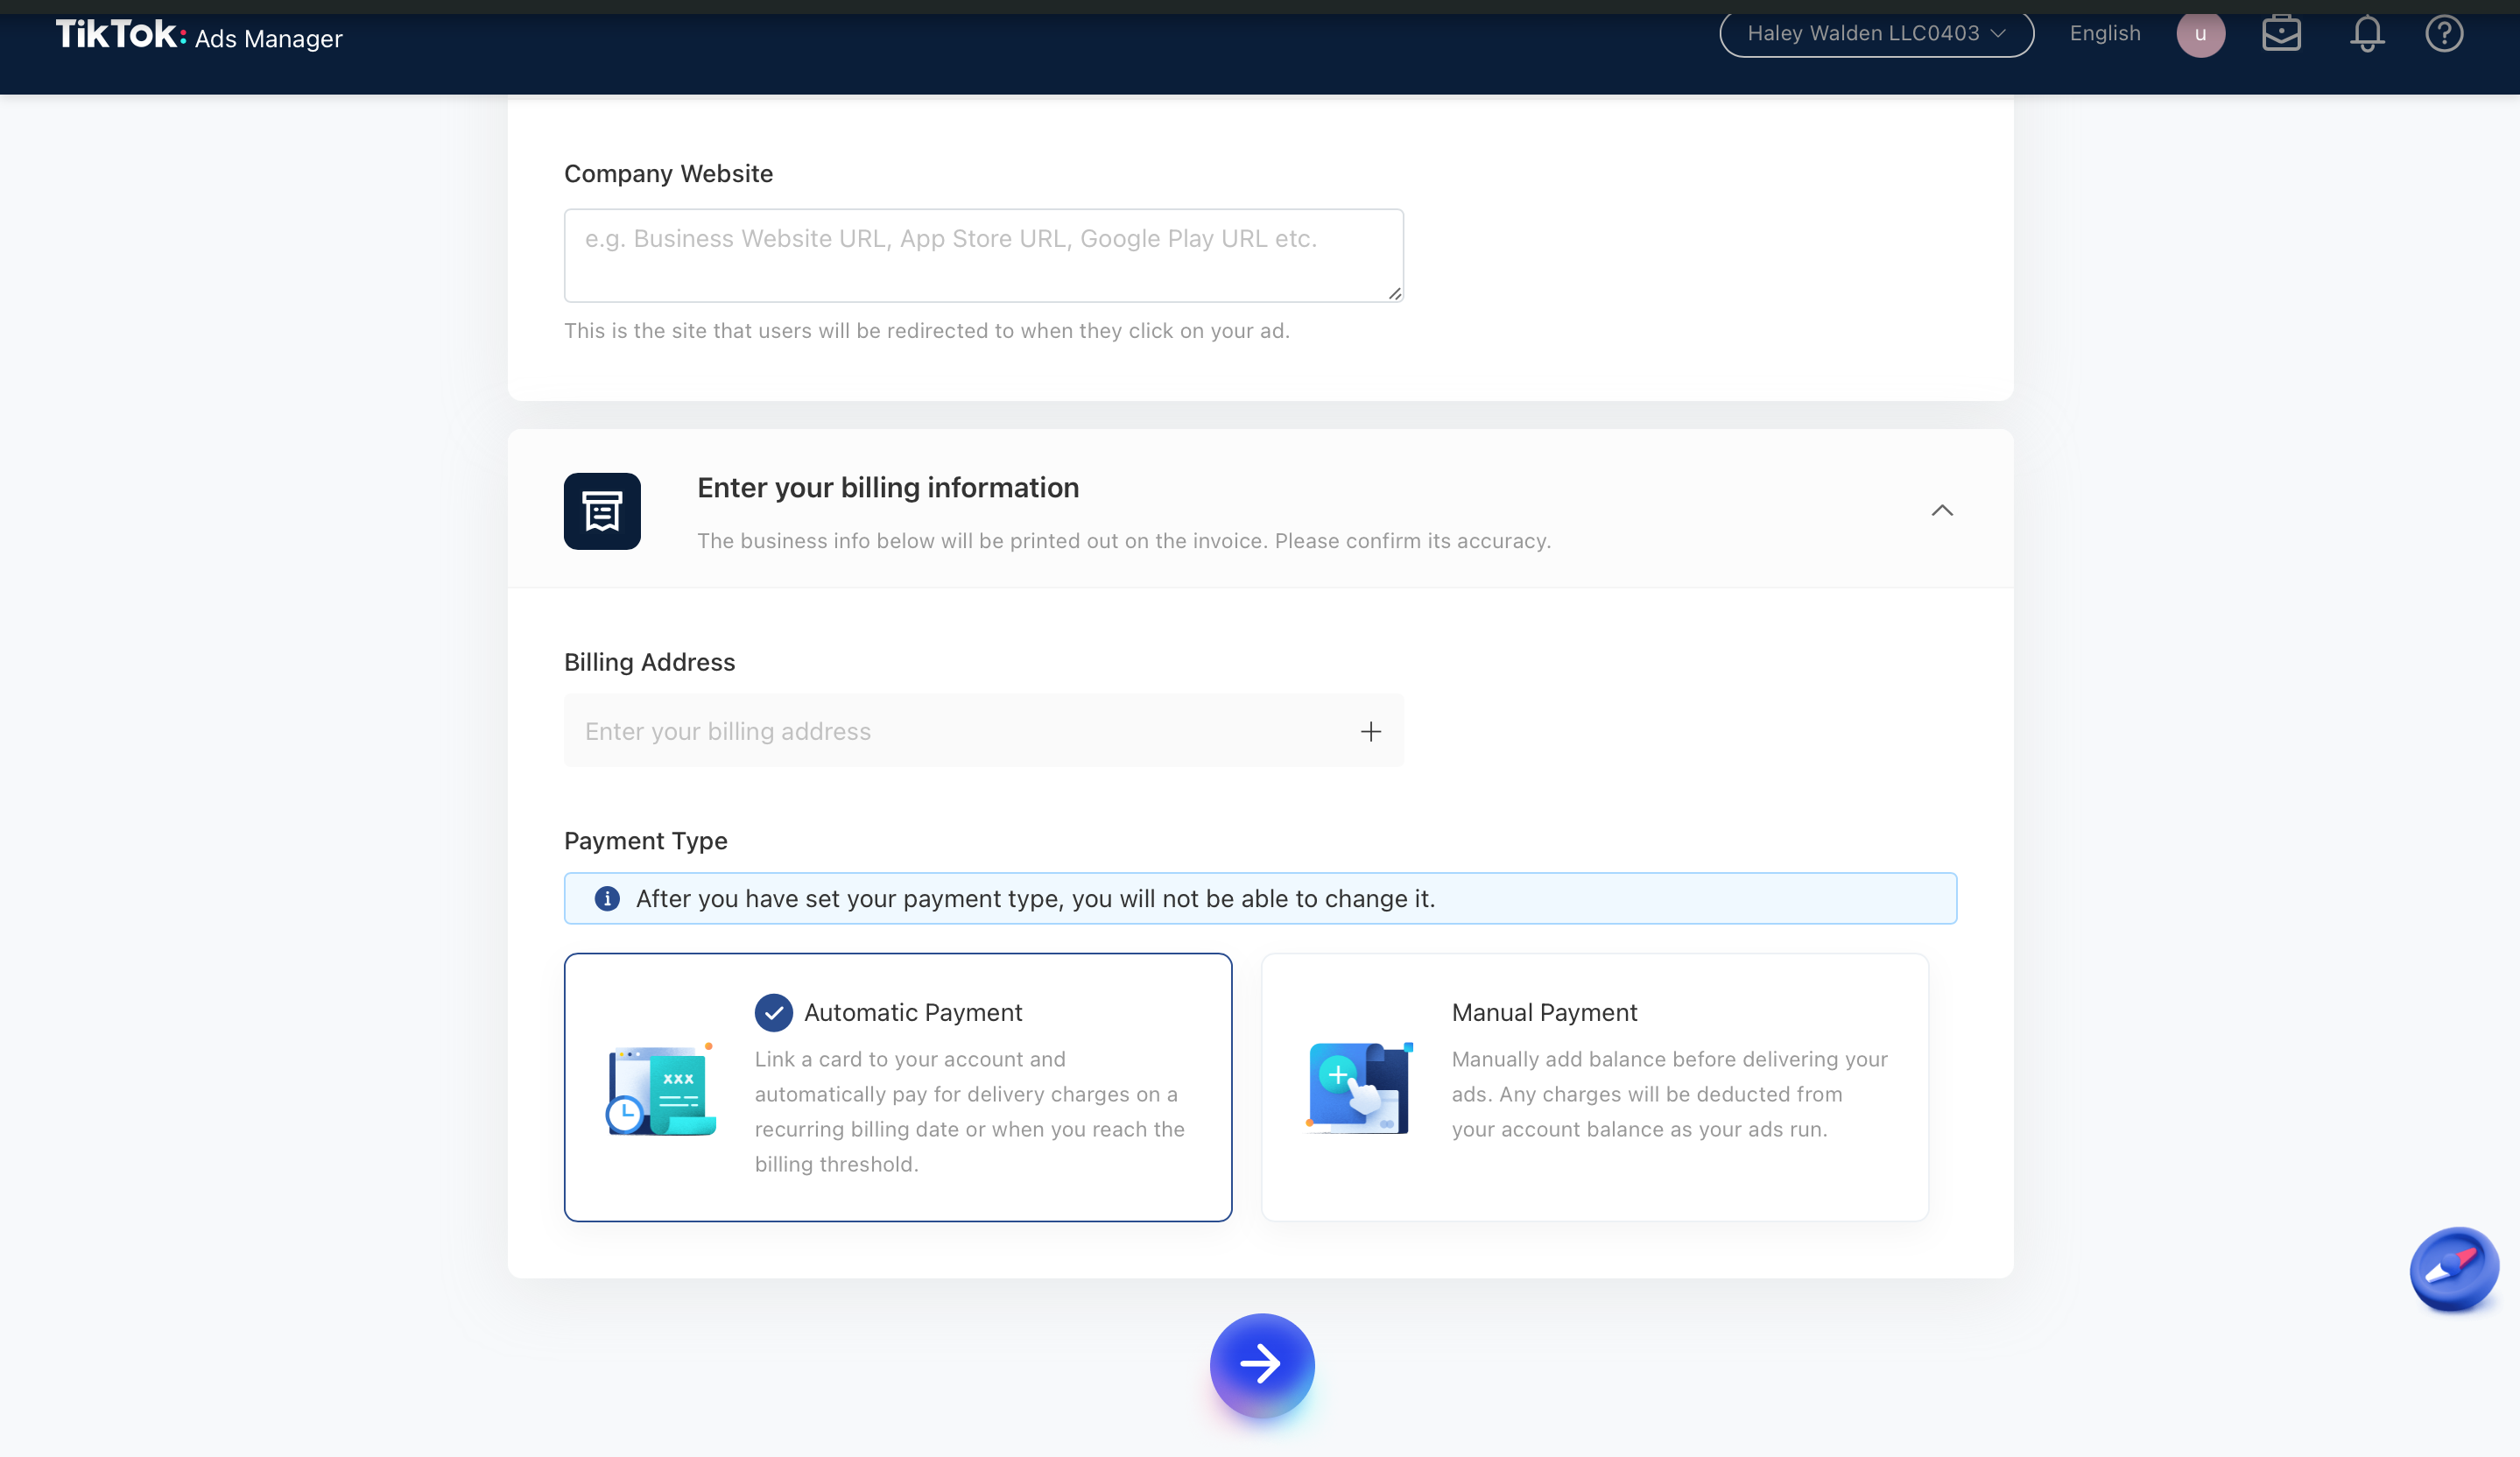Open the English language selector
Screen dimensions: 2520x1457
click(2104, 34)
